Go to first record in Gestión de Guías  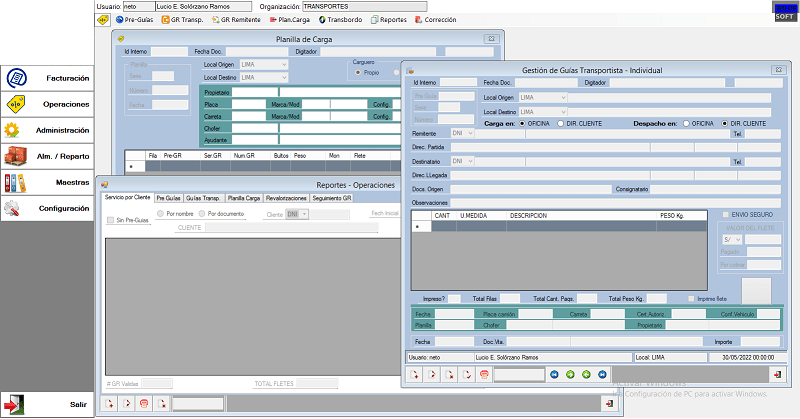[554, 374]
